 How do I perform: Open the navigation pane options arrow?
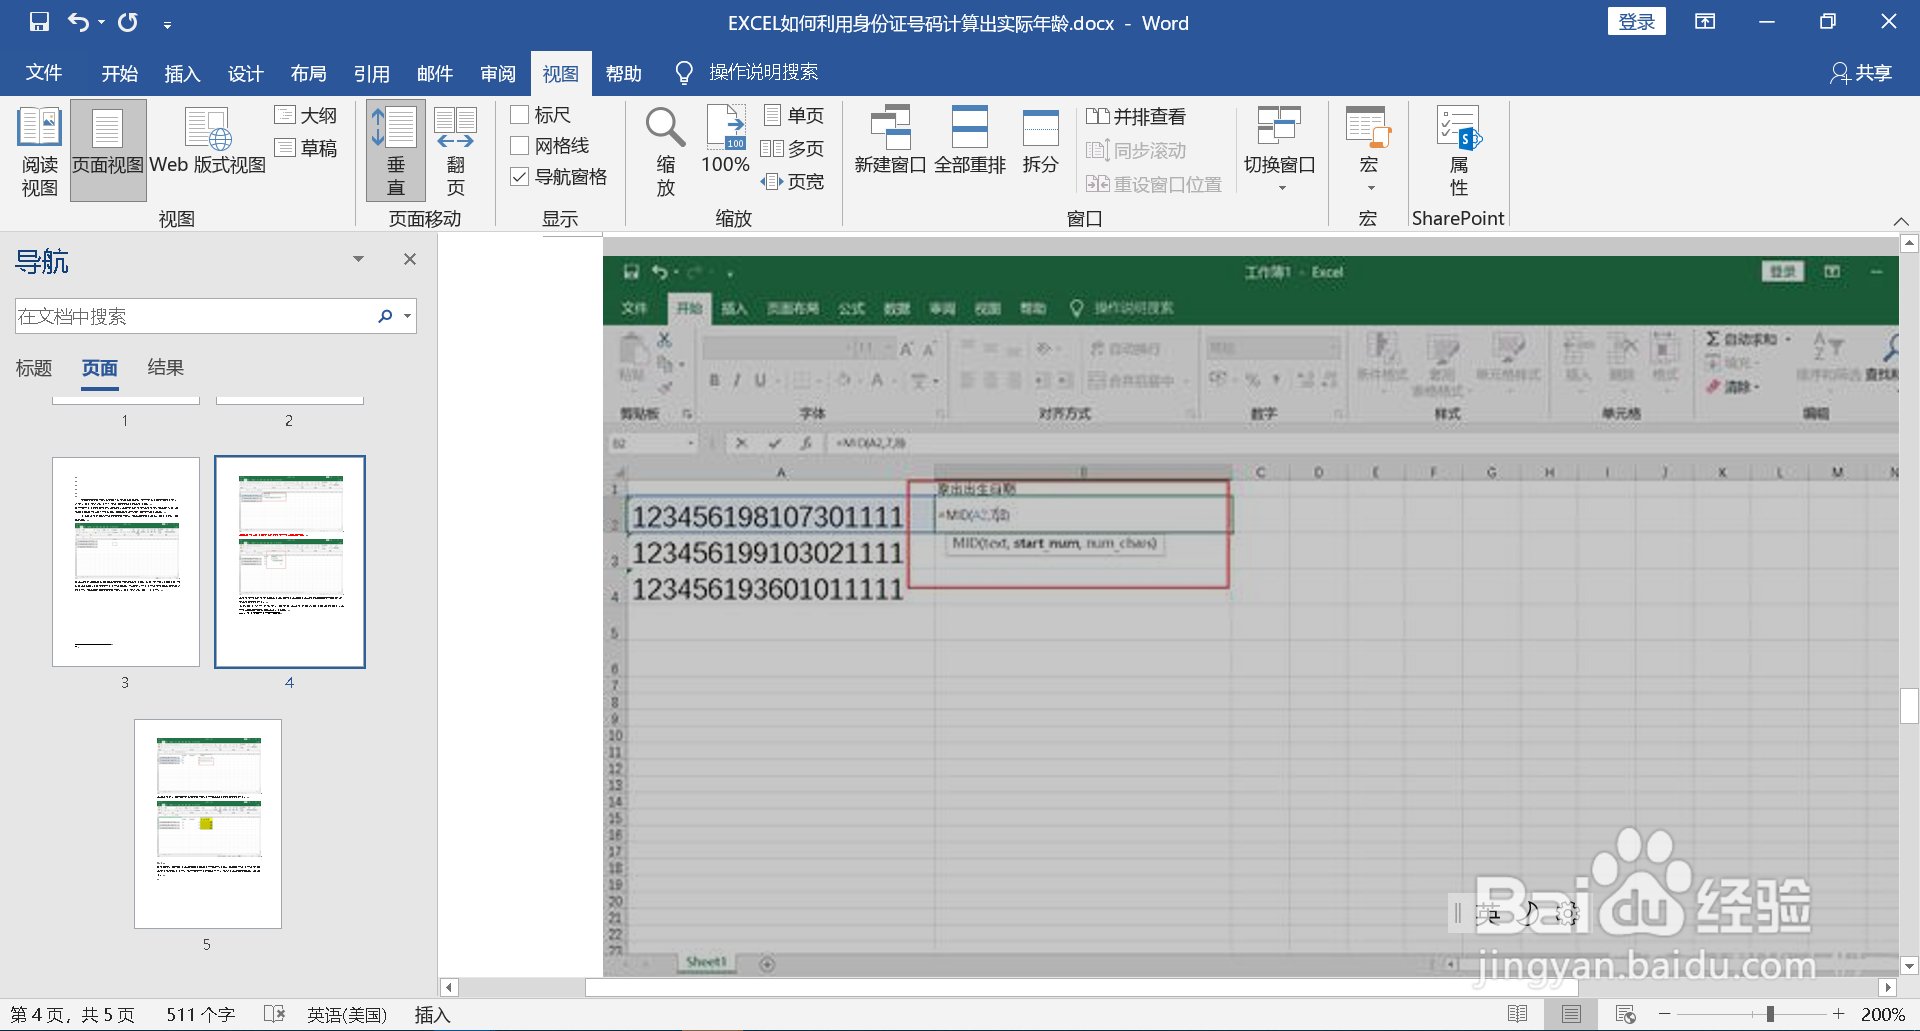358,259
